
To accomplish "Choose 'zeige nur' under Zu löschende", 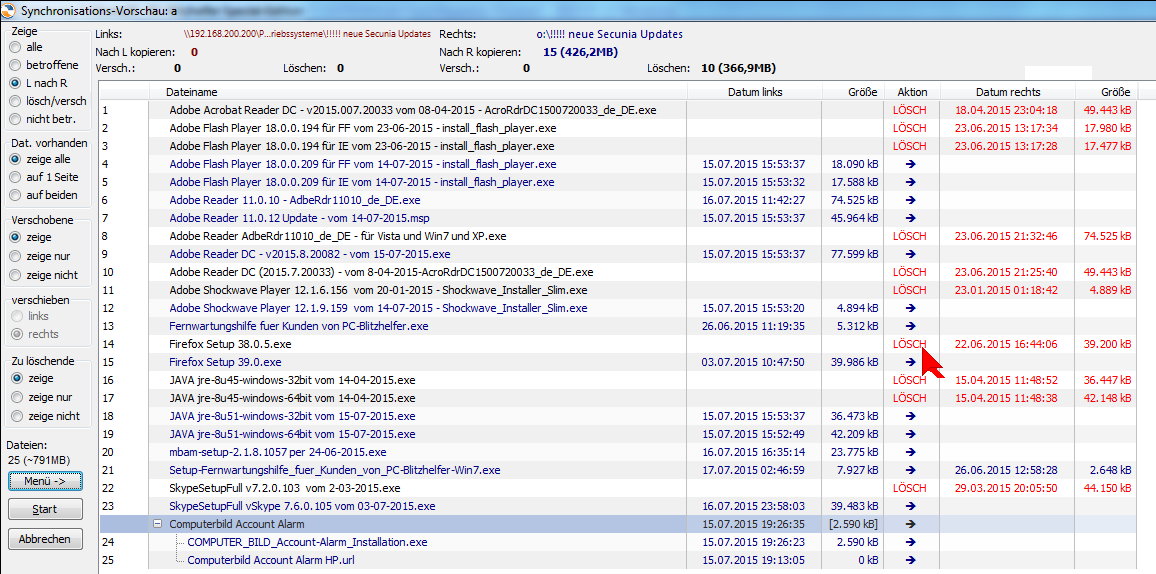I will point(15,397).
